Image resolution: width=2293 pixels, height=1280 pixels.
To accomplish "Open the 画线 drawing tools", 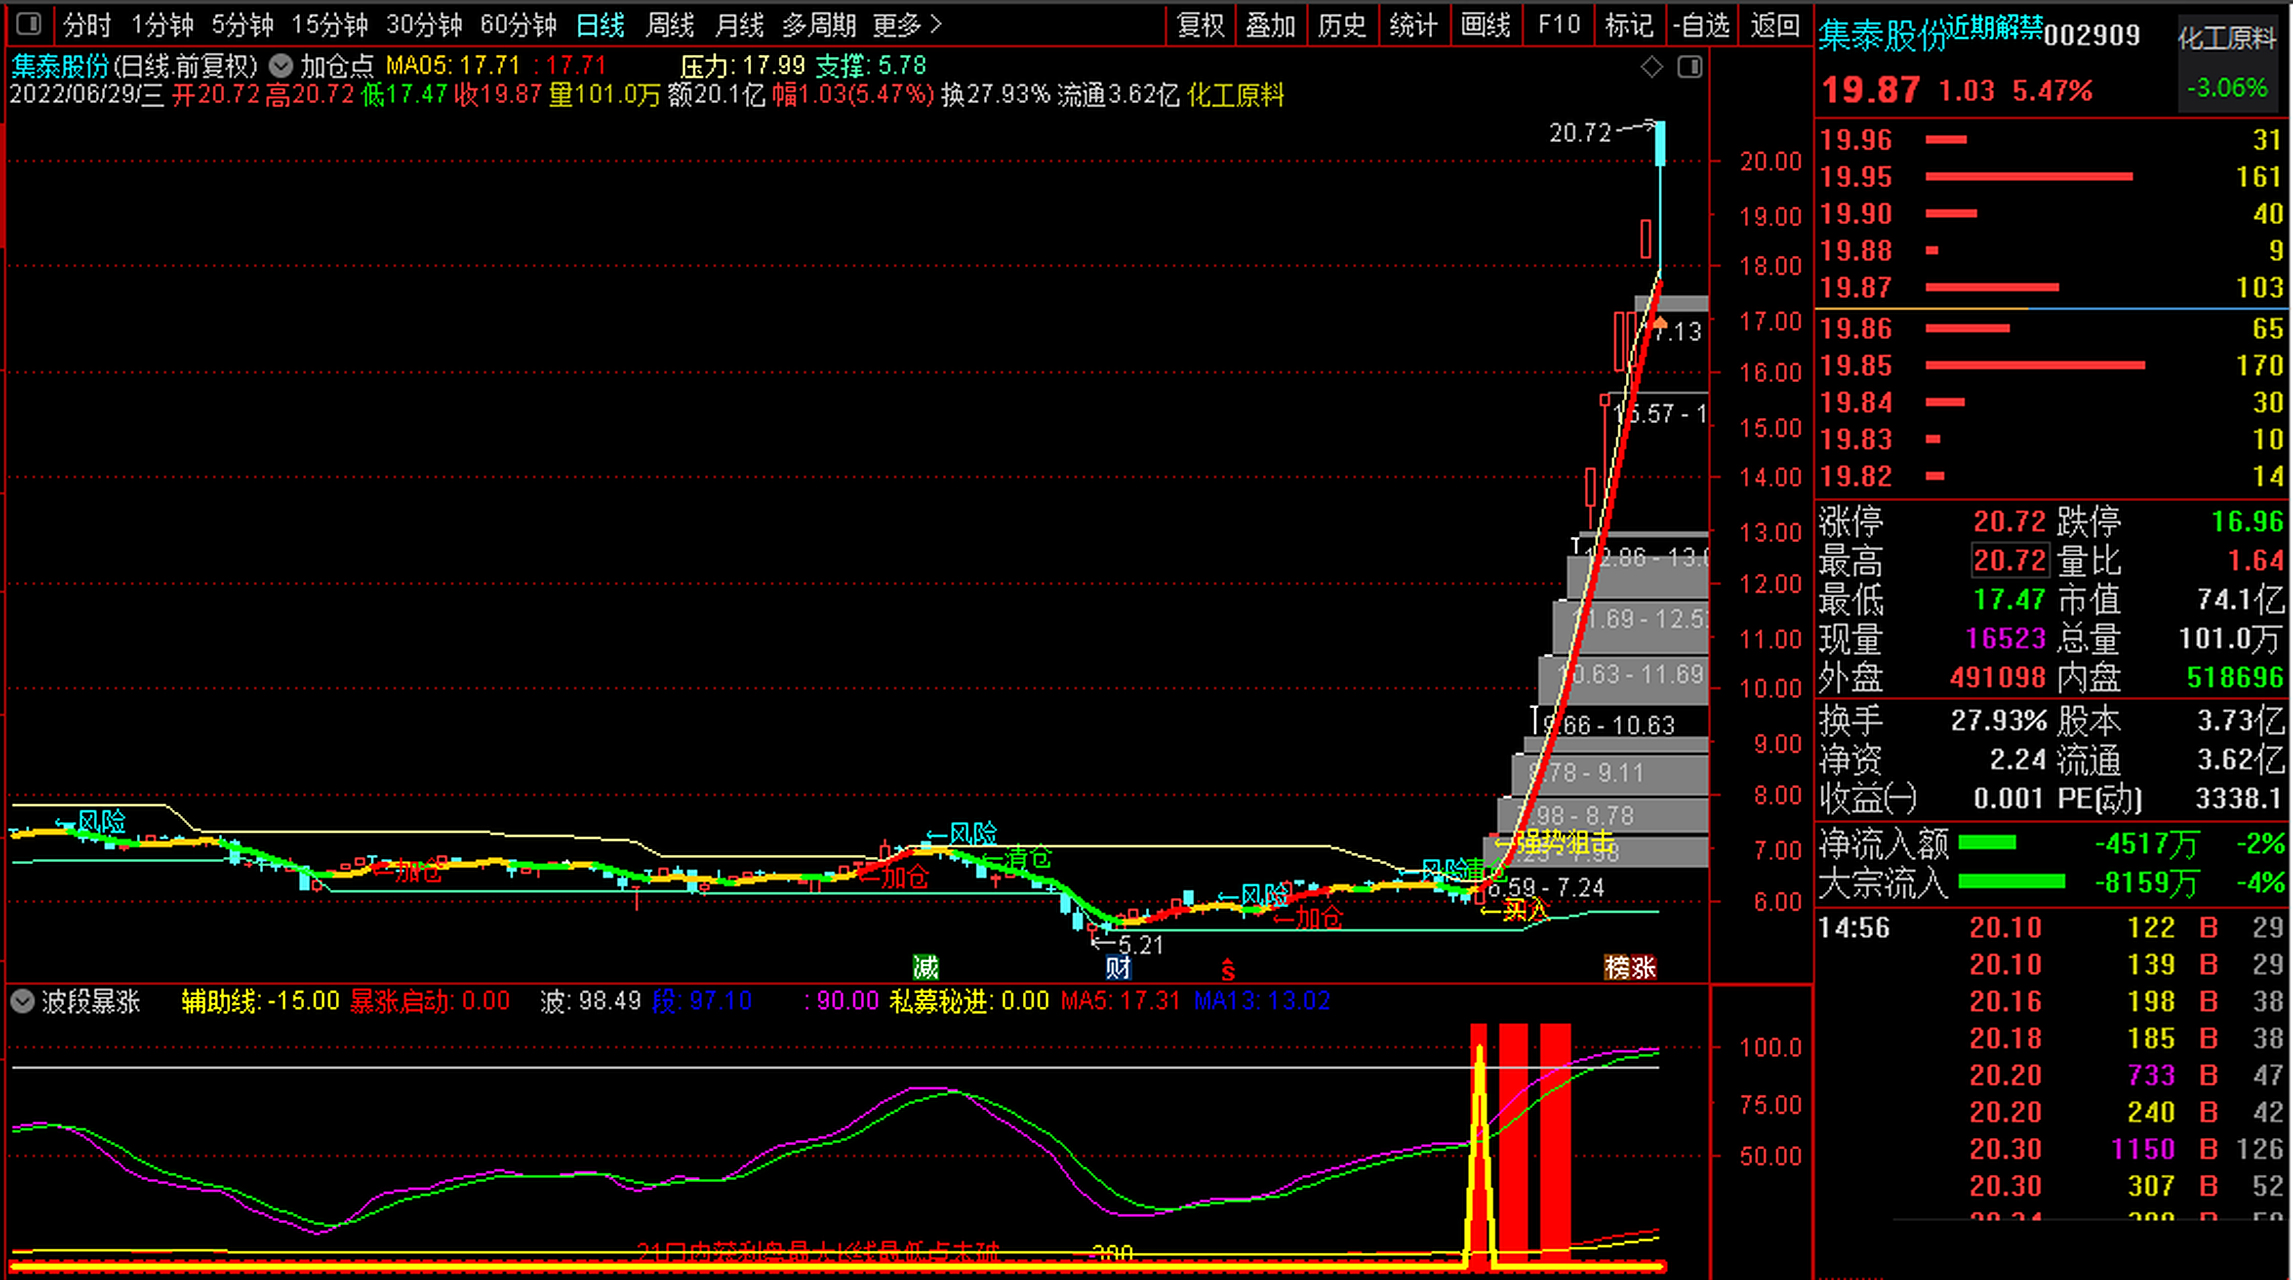I will pyautogui.click(x=1485, y=24).
